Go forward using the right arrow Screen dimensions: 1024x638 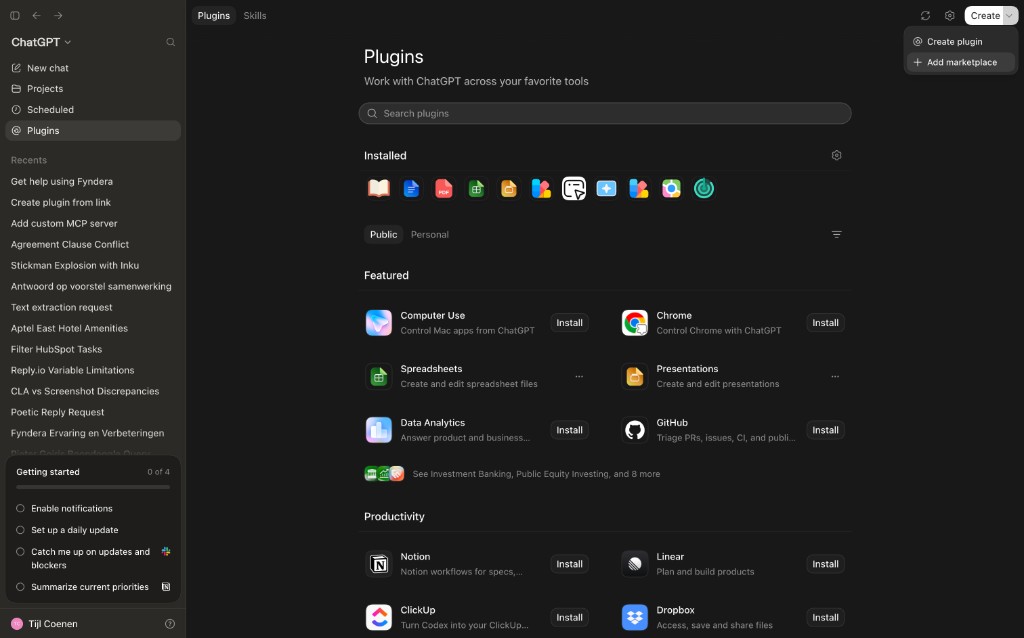point(58,16)
